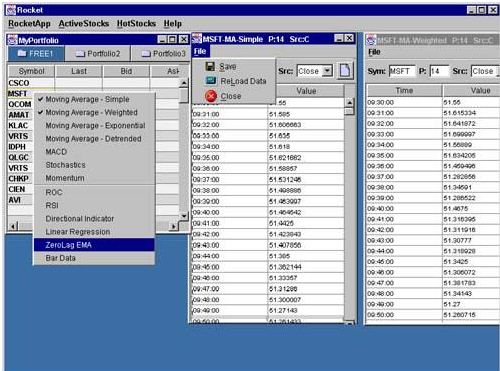Select Directional Indicator from context menu
Image resolution: width=500 pixels, height=371 pixels.
tap(94, 219)
